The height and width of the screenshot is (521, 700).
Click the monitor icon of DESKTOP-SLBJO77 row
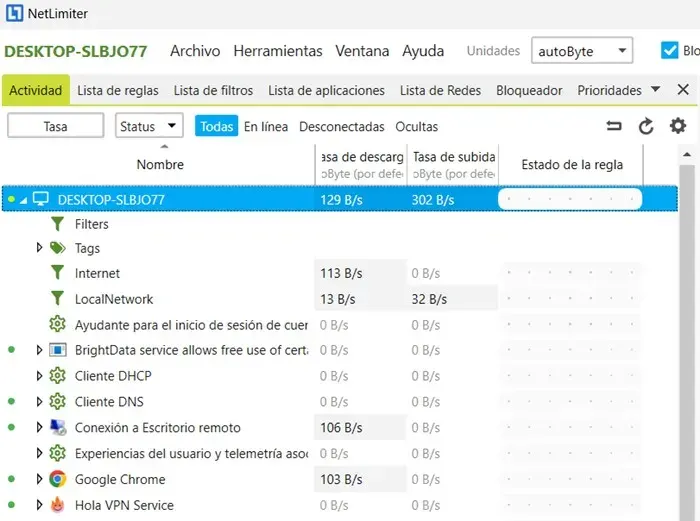pos(41,199)
